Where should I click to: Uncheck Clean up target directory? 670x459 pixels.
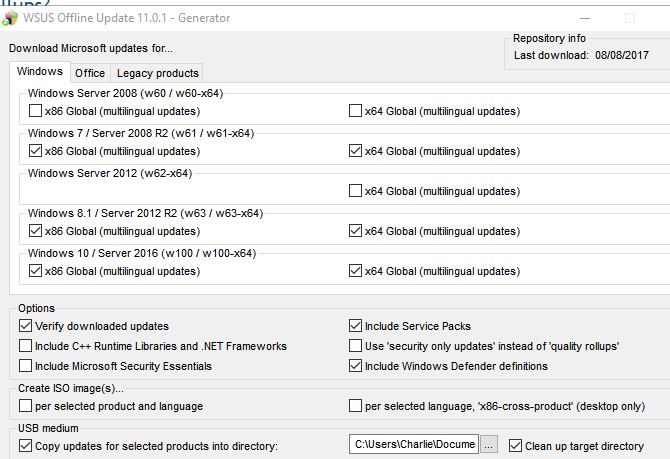pyautogui.click(x=516, y=445)
